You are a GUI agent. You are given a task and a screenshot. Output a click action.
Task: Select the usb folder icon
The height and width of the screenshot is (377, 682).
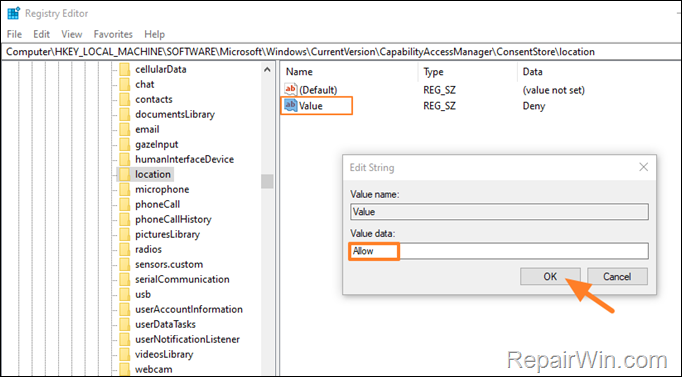125,294
